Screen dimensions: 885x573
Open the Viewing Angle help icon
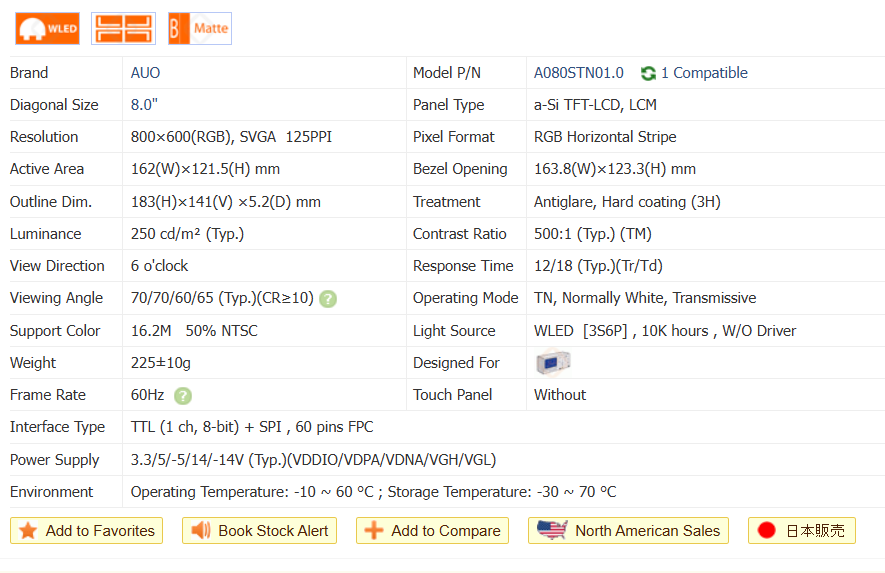pyautogui.click(x=328, y=298)
